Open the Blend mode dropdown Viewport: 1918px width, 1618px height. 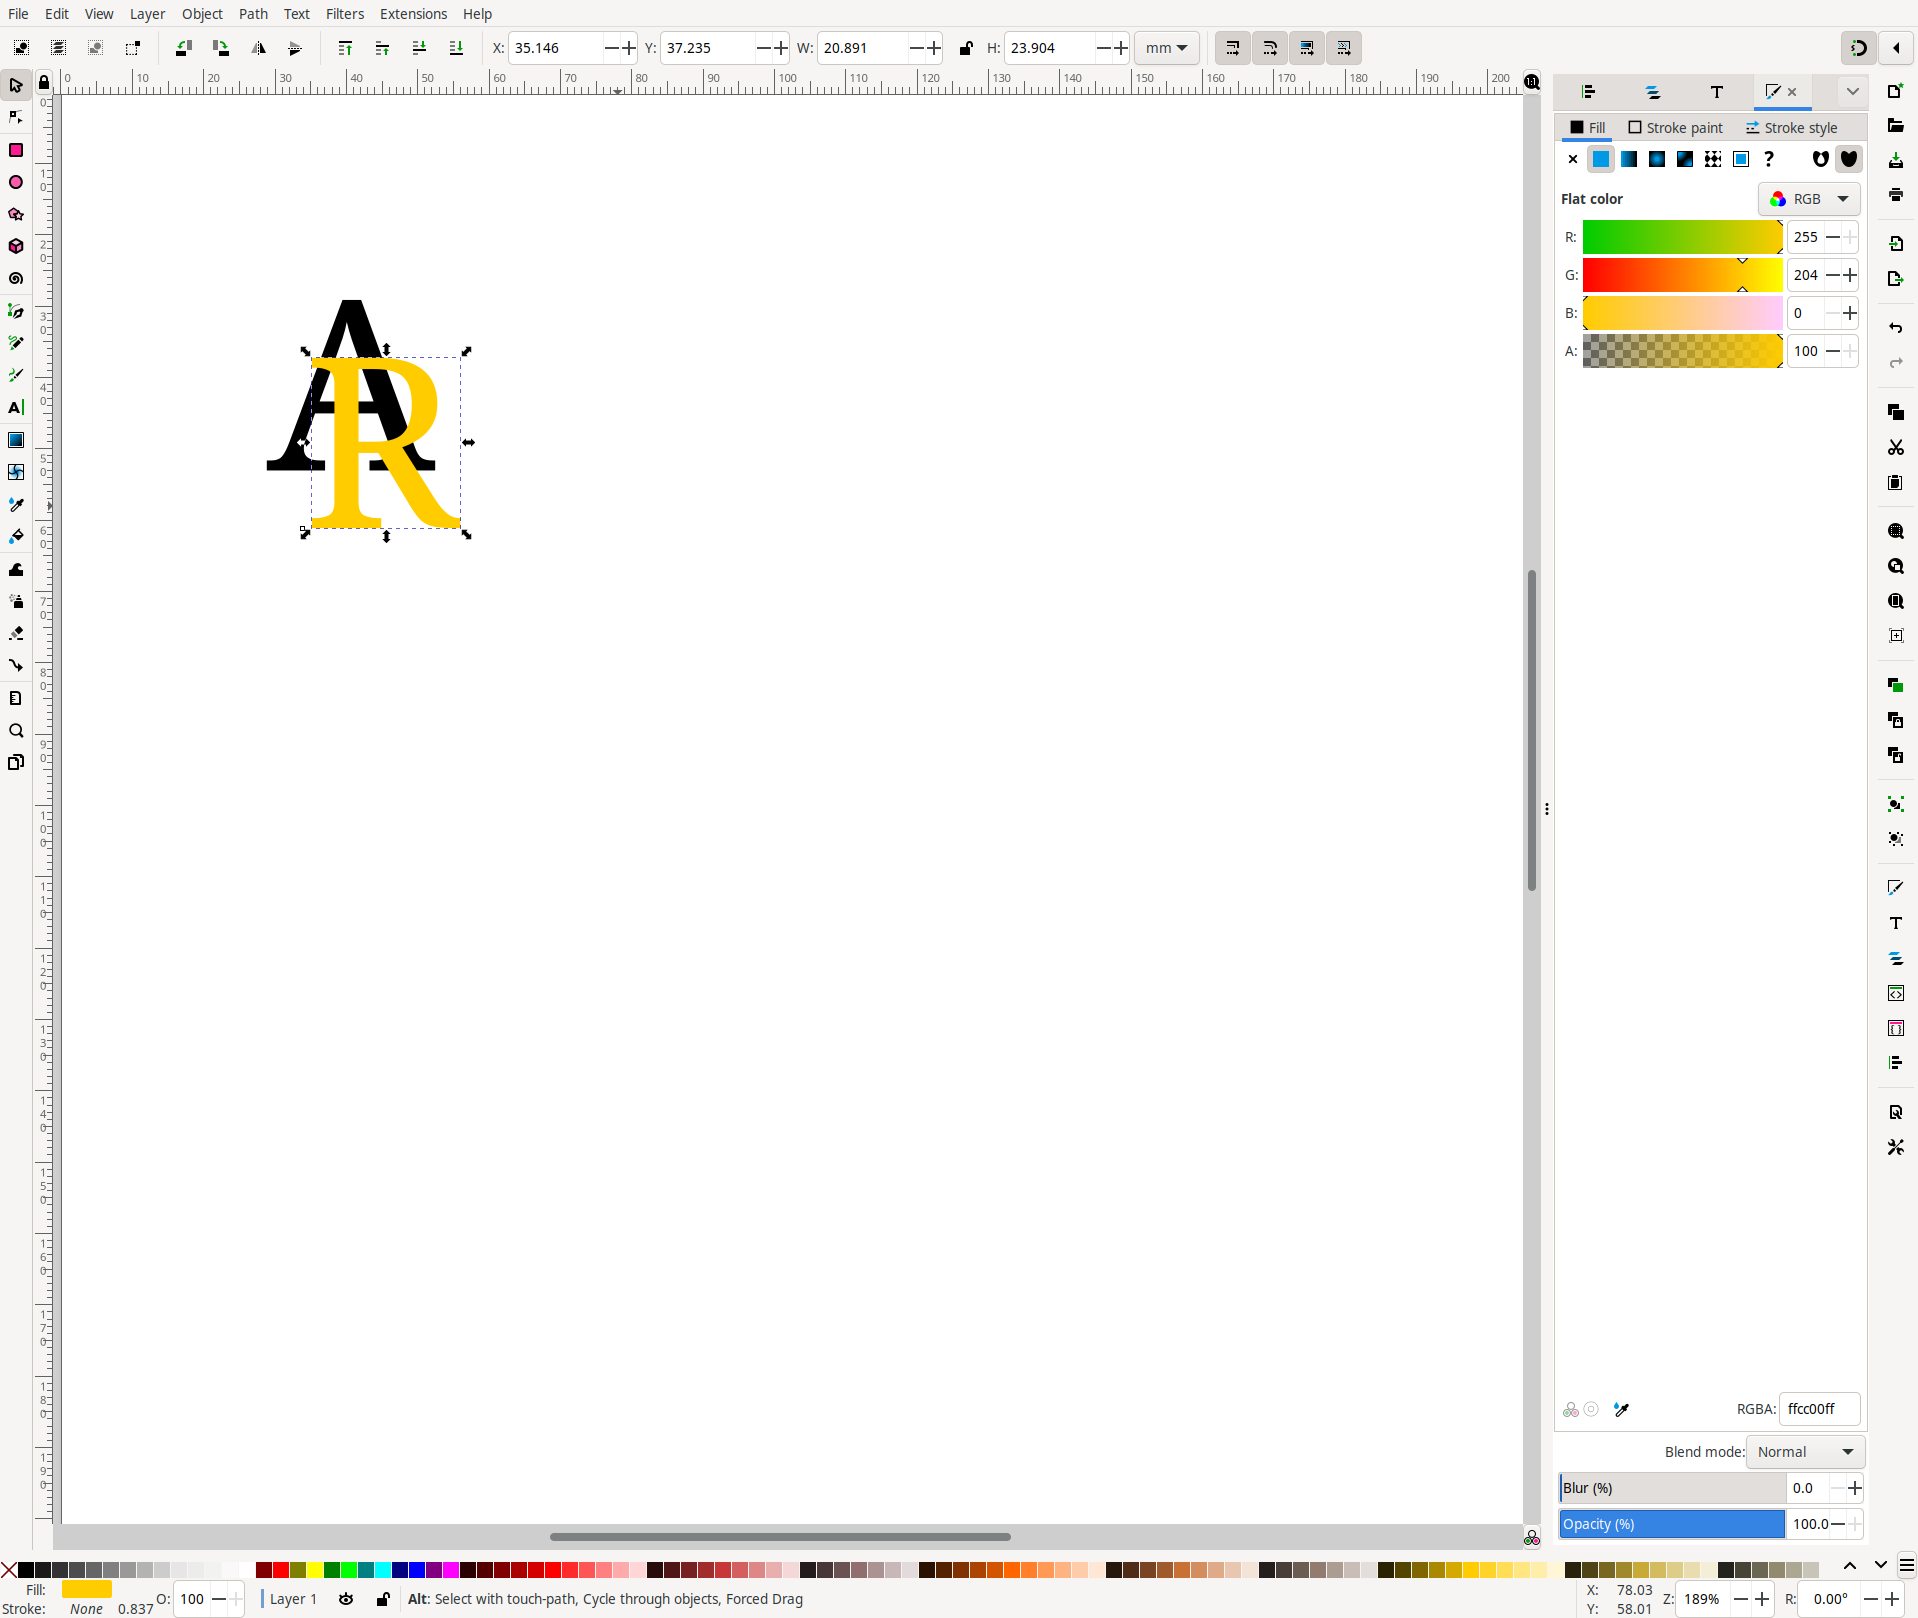click(x=1805, y=1451)
